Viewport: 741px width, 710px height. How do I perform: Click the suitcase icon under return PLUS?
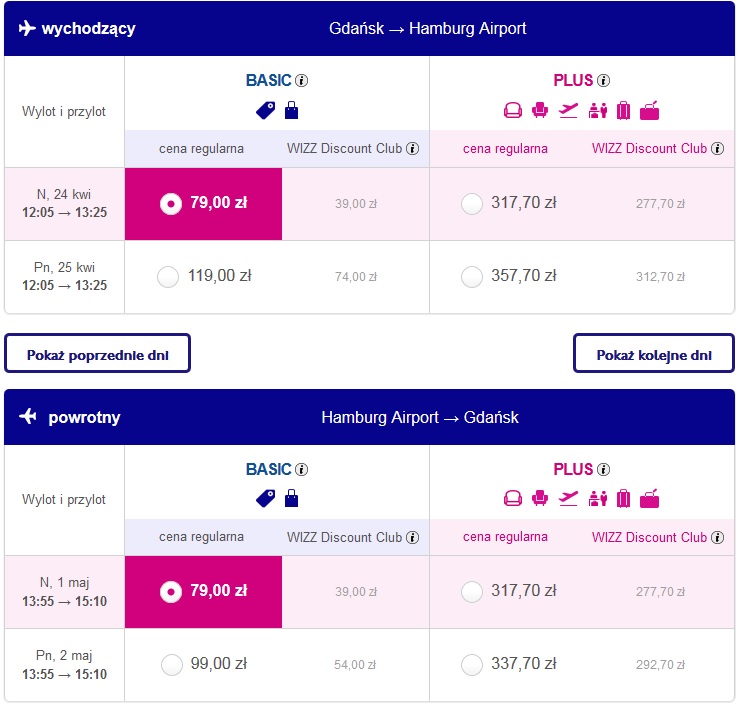pyautogui.click(x=623, y=499)
